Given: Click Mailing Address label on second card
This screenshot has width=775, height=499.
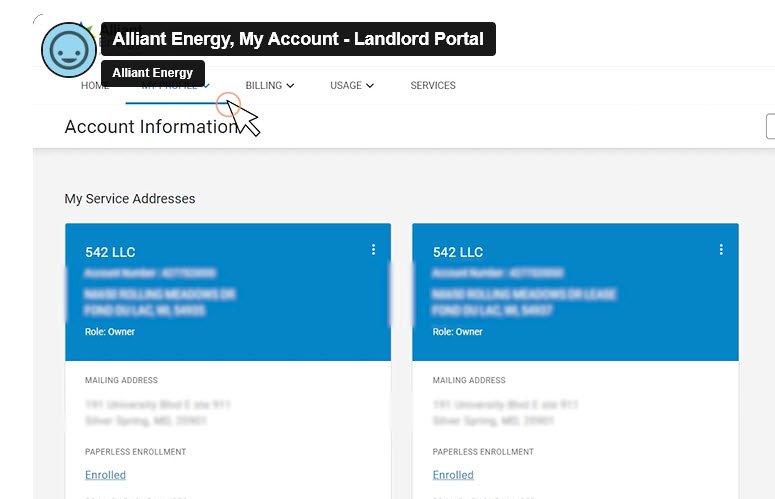Looking at the screenshot, I should [x=469, y=380].
